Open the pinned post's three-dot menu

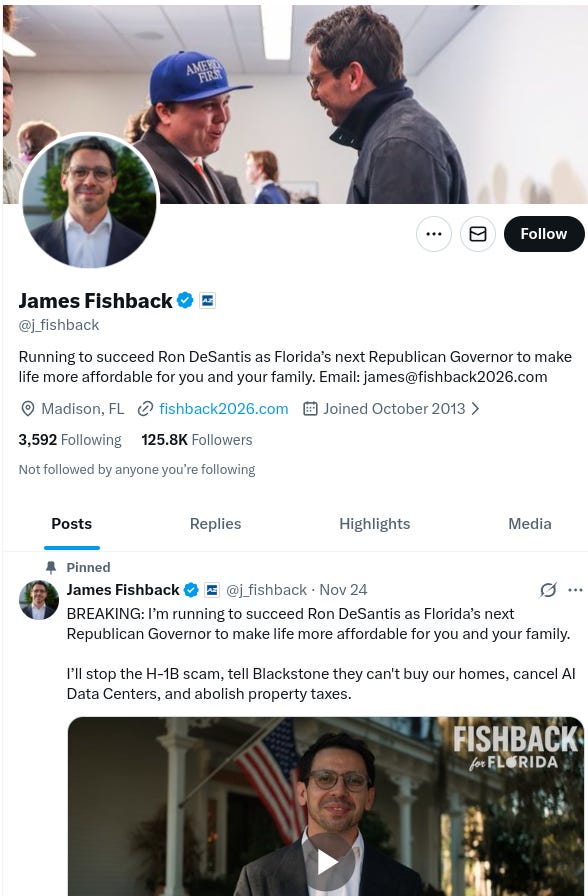point(575,590)
